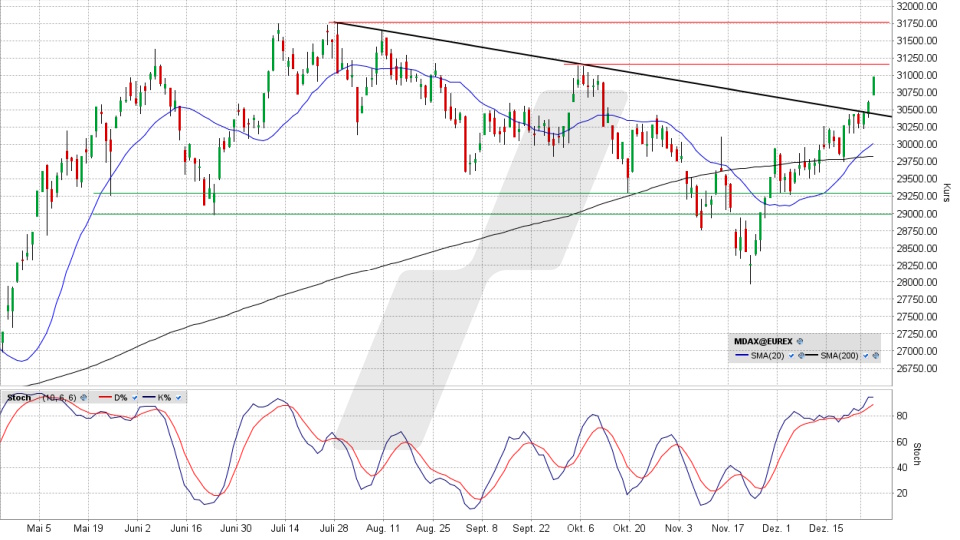
Task: Uncheck the K% line checkbox
Action: (178, 397)
